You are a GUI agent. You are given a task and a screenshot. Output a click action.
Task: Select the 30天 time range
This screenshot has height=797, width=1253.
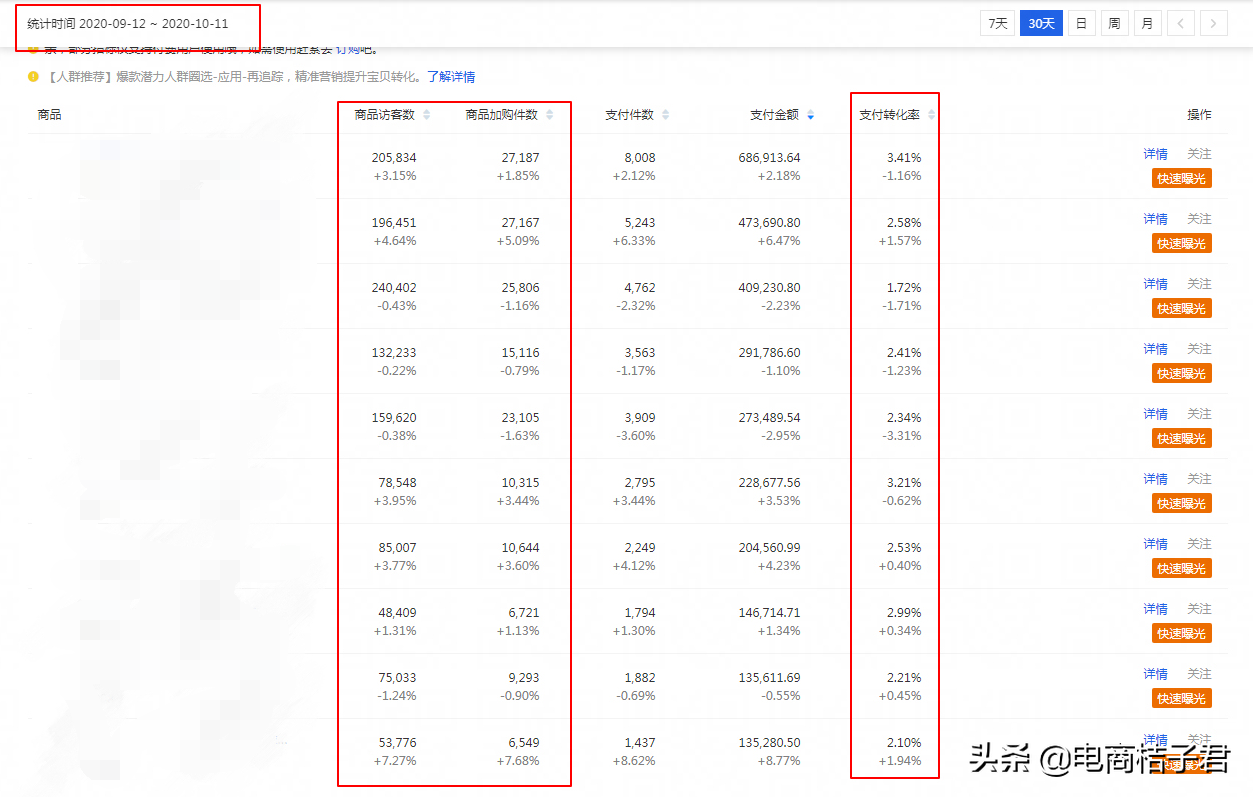tap(1041, 23)
